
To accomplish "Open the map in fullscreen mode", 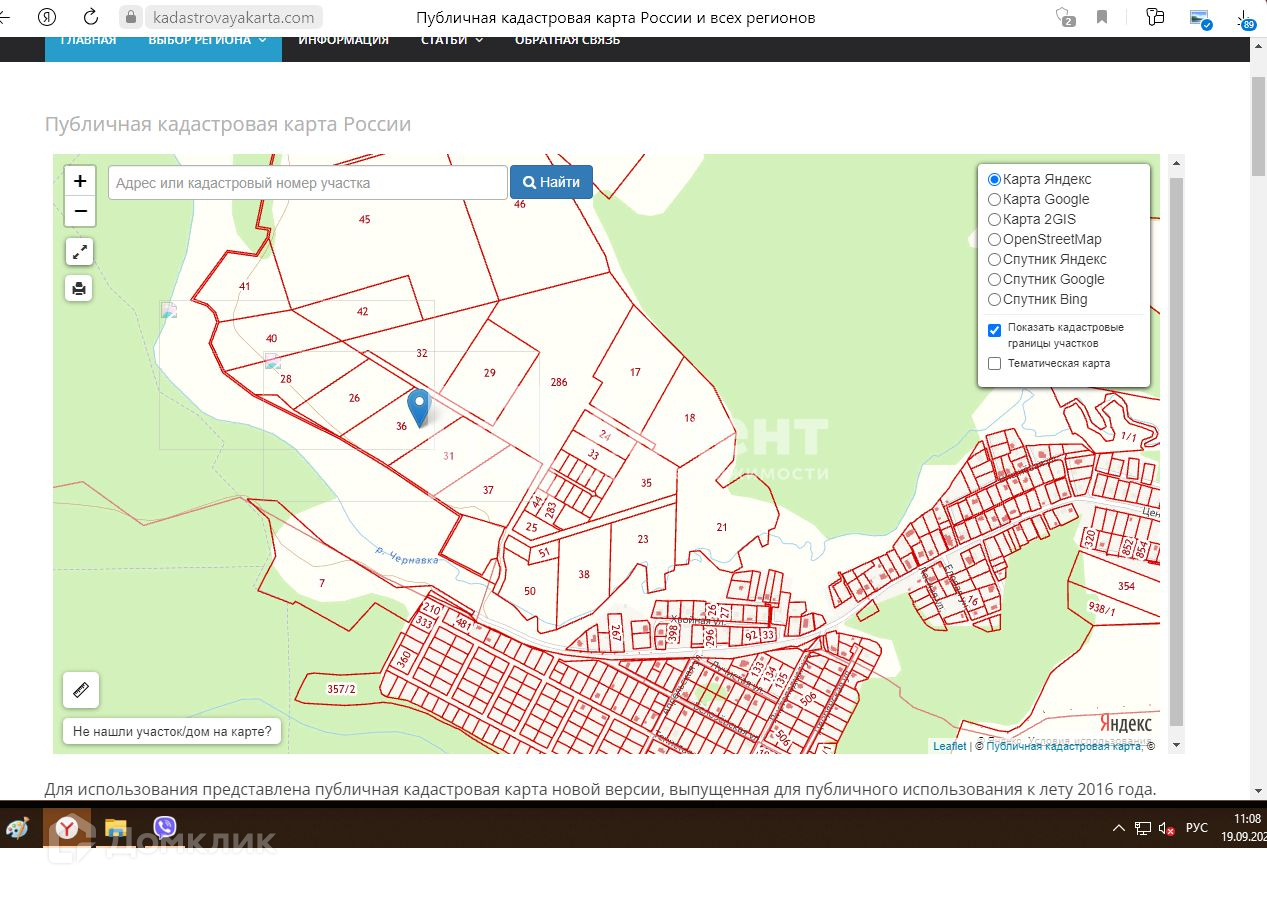I will (80, 251).
